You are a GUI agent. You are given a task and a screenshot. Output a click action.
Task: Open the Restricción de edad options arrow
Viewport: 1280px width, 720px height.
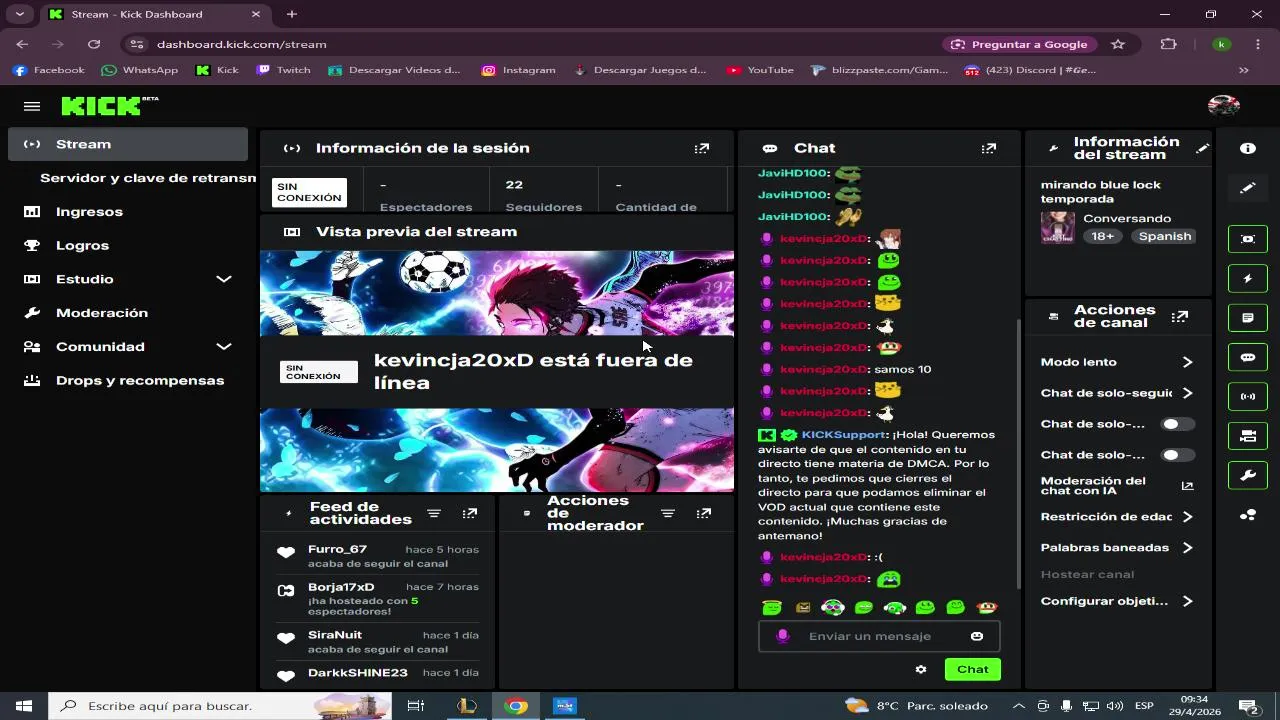(1187, 517)
